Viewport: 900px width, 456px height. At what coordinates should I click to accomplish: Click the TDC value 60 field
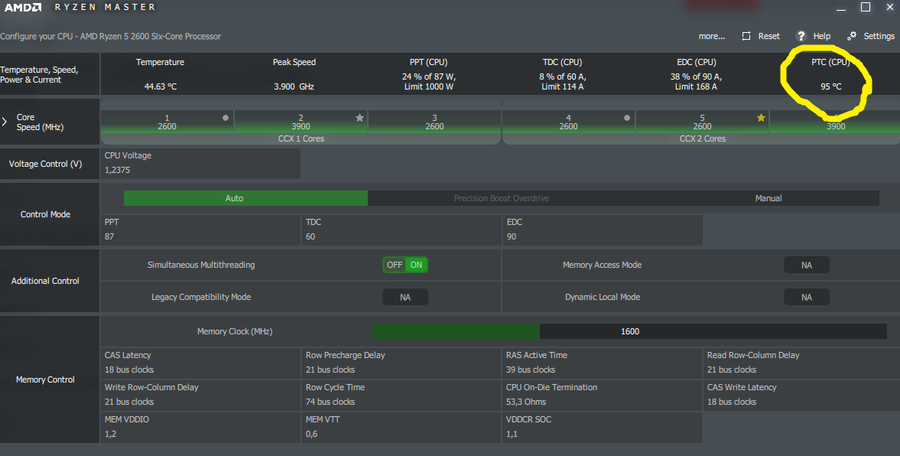tap(401, 230)
